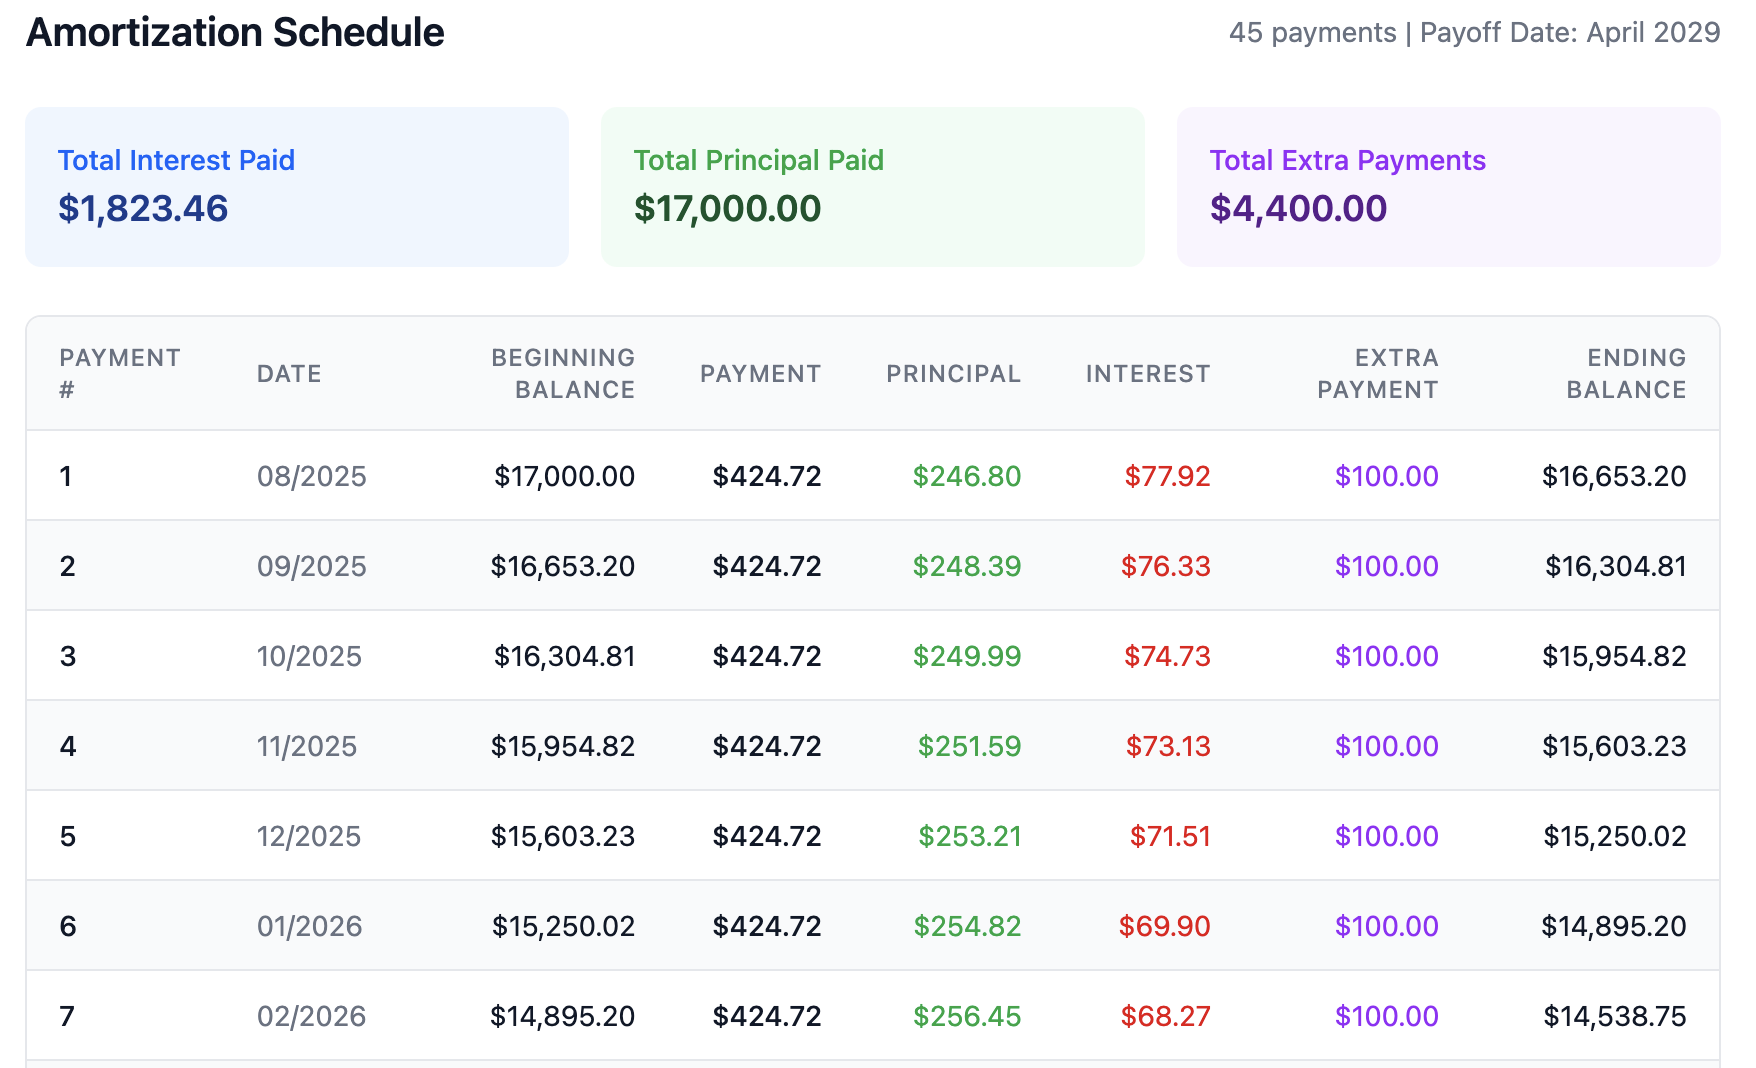Image resolution: width=1756 pixels, height=1068 pixels.
Task: Sort by the Date column header
Action: pyautogui.click(x=289, y=373)
